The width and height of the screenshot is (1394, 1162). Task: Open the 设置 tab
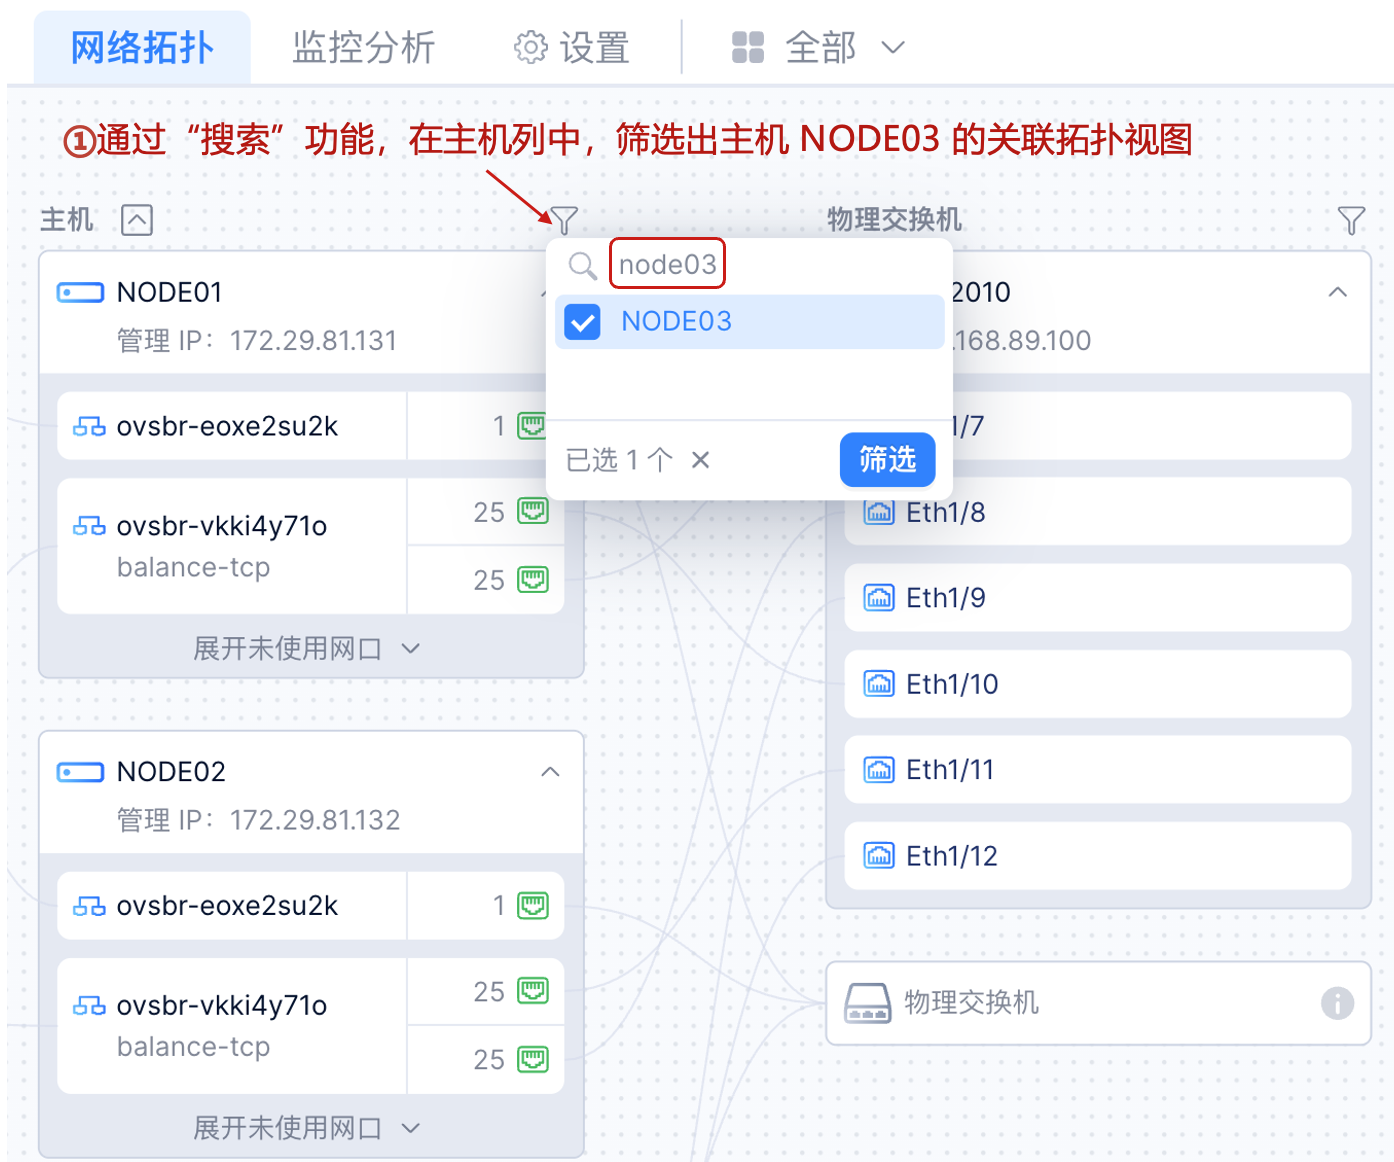click(x=572, y=47)
